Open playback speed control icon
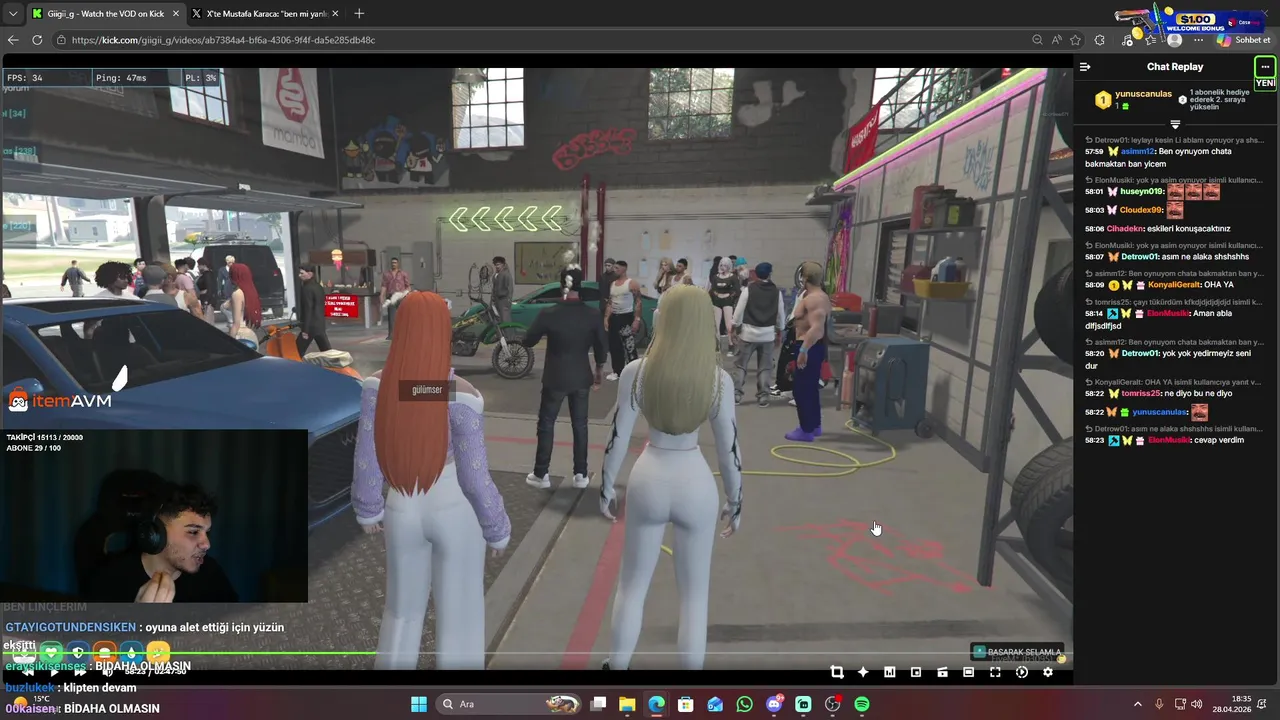This screenshot has height=720, width=1280. (x=1021, y=672)
